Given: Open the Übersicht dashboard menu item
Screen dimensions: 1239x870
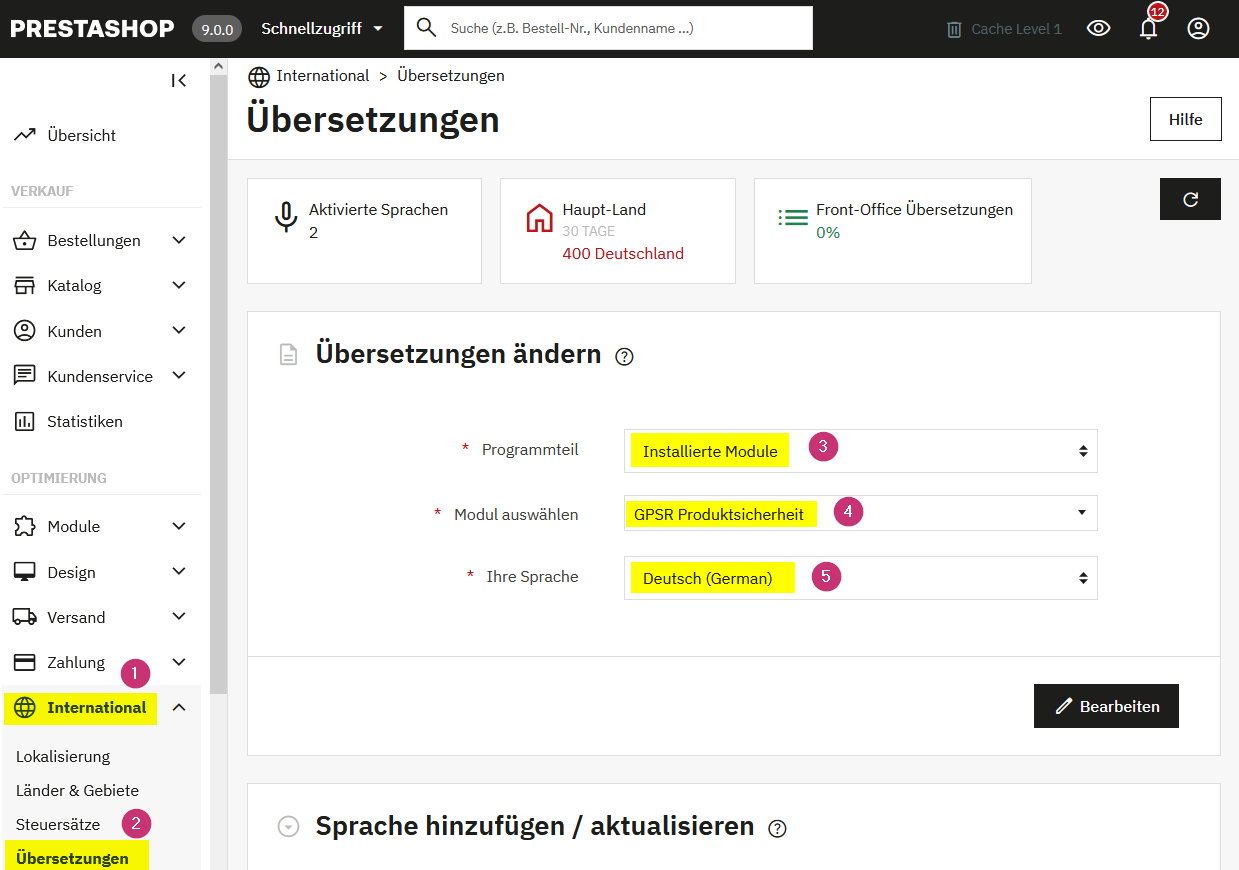Looking at the screenshot, I should (81, 135).
